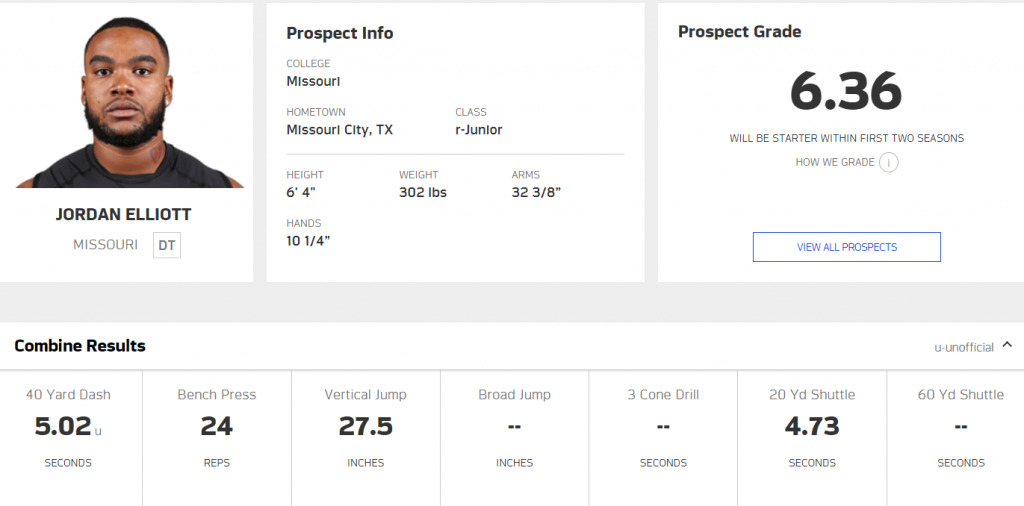
Task: Select the Broad Jump result card
Action: click(515, 438)
